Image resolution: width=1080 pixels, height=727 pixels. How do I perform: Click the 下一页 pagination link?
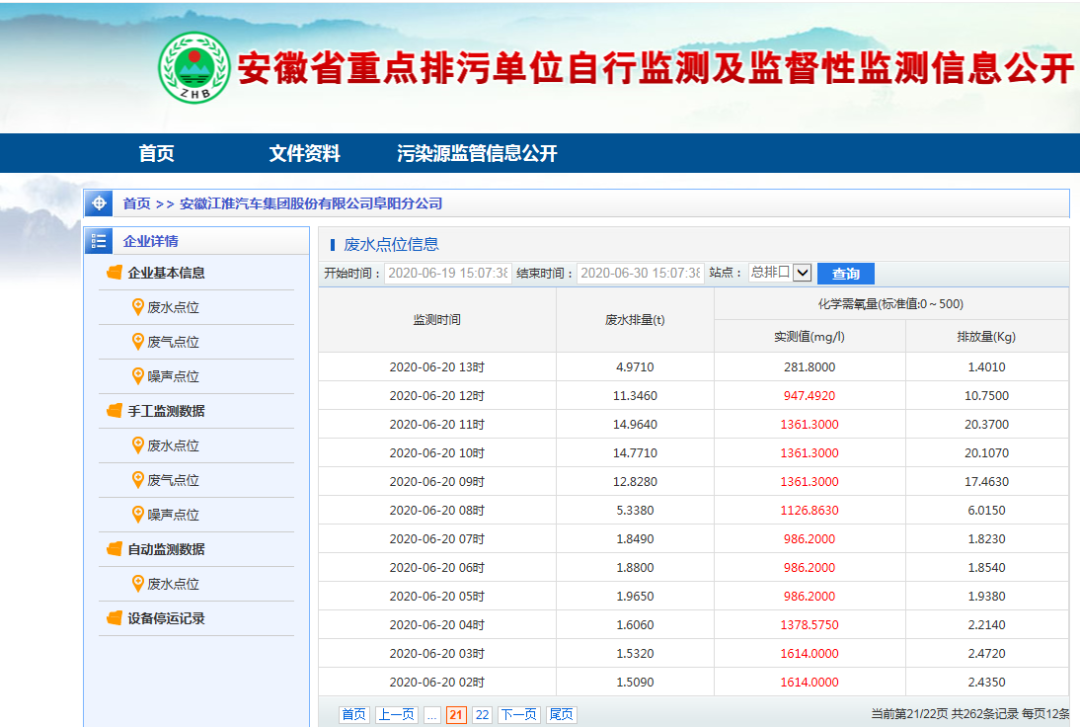point(518,714)
